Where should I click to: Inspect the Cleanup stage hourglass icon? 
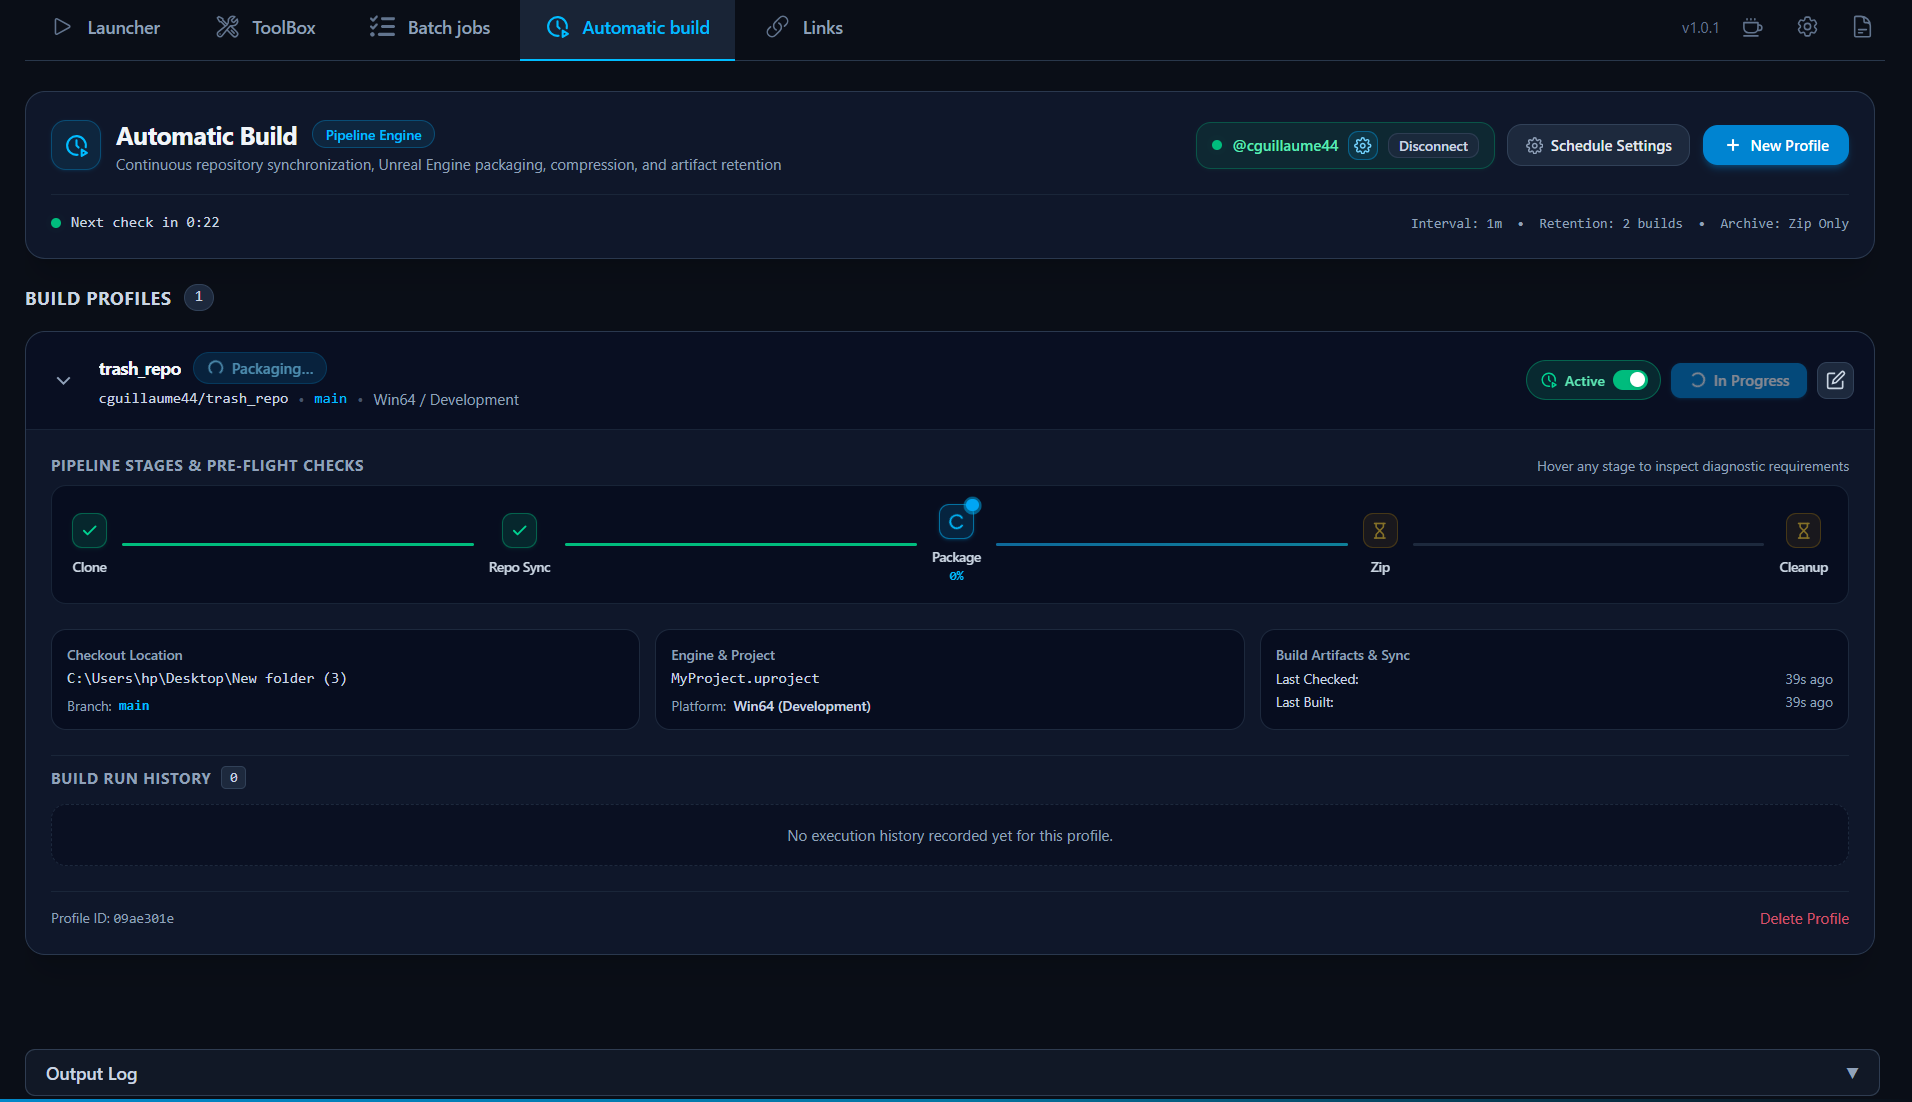[x=1803, y=530]
